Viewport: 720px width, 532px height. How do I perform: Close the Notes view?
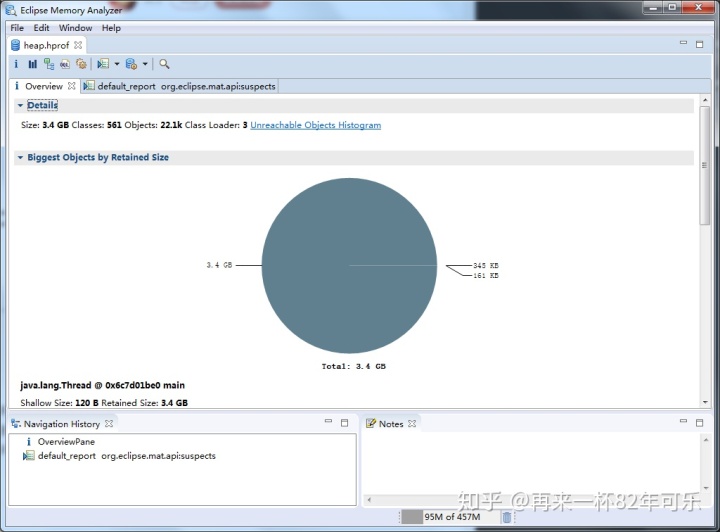(x=412, y=423)
